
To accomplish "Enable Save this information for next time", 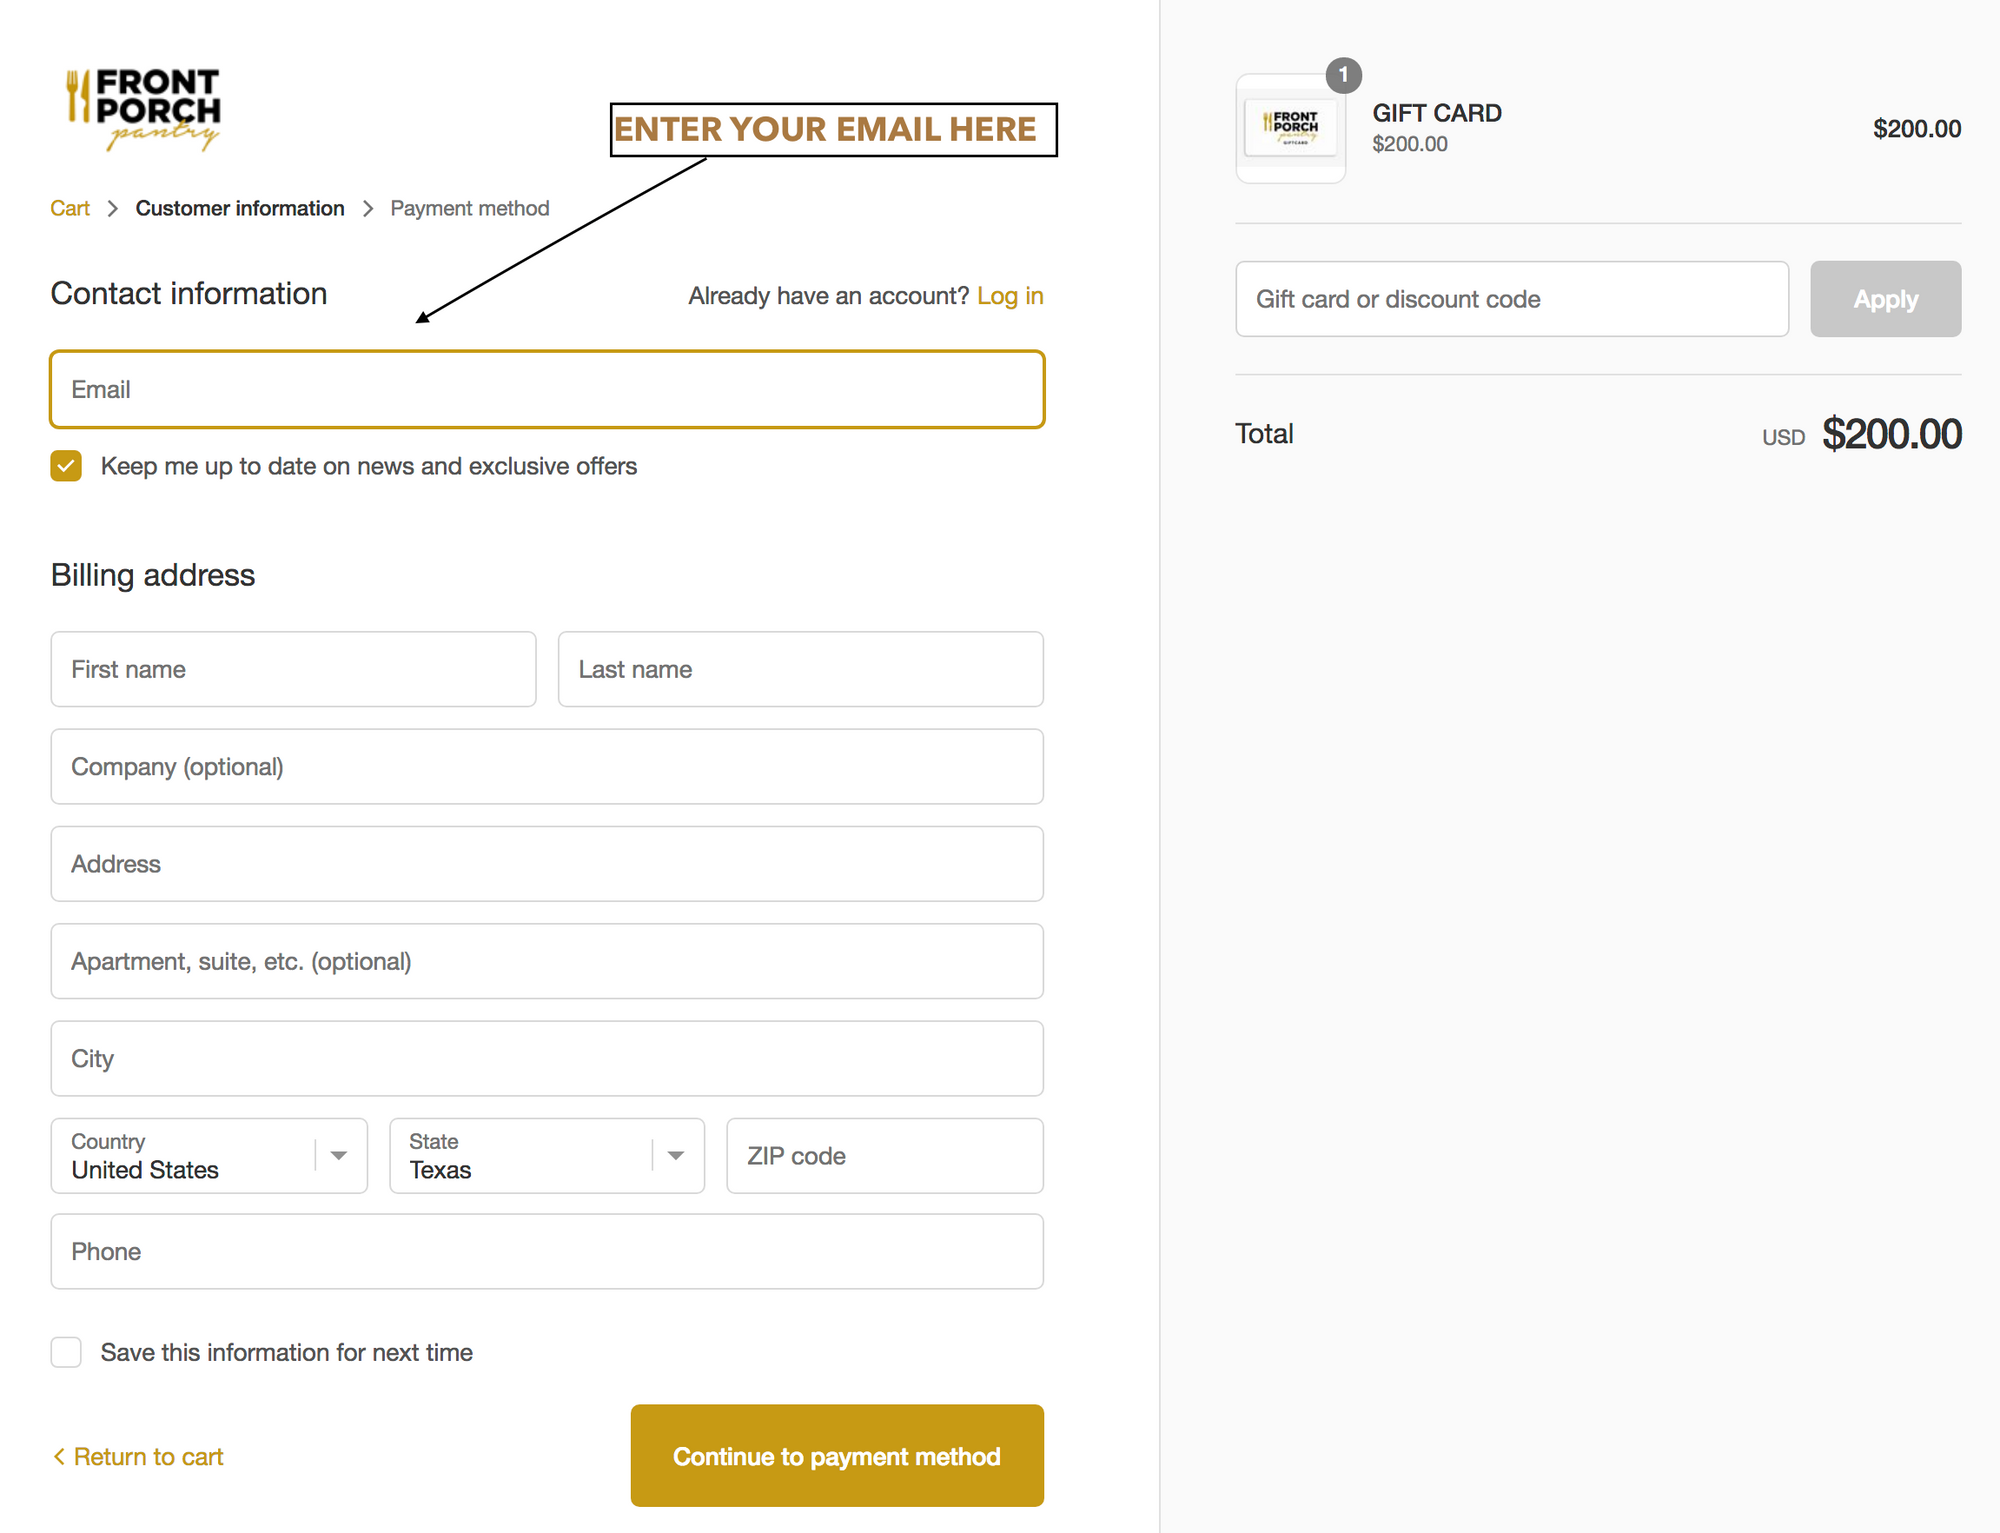I will (66, 1352).
